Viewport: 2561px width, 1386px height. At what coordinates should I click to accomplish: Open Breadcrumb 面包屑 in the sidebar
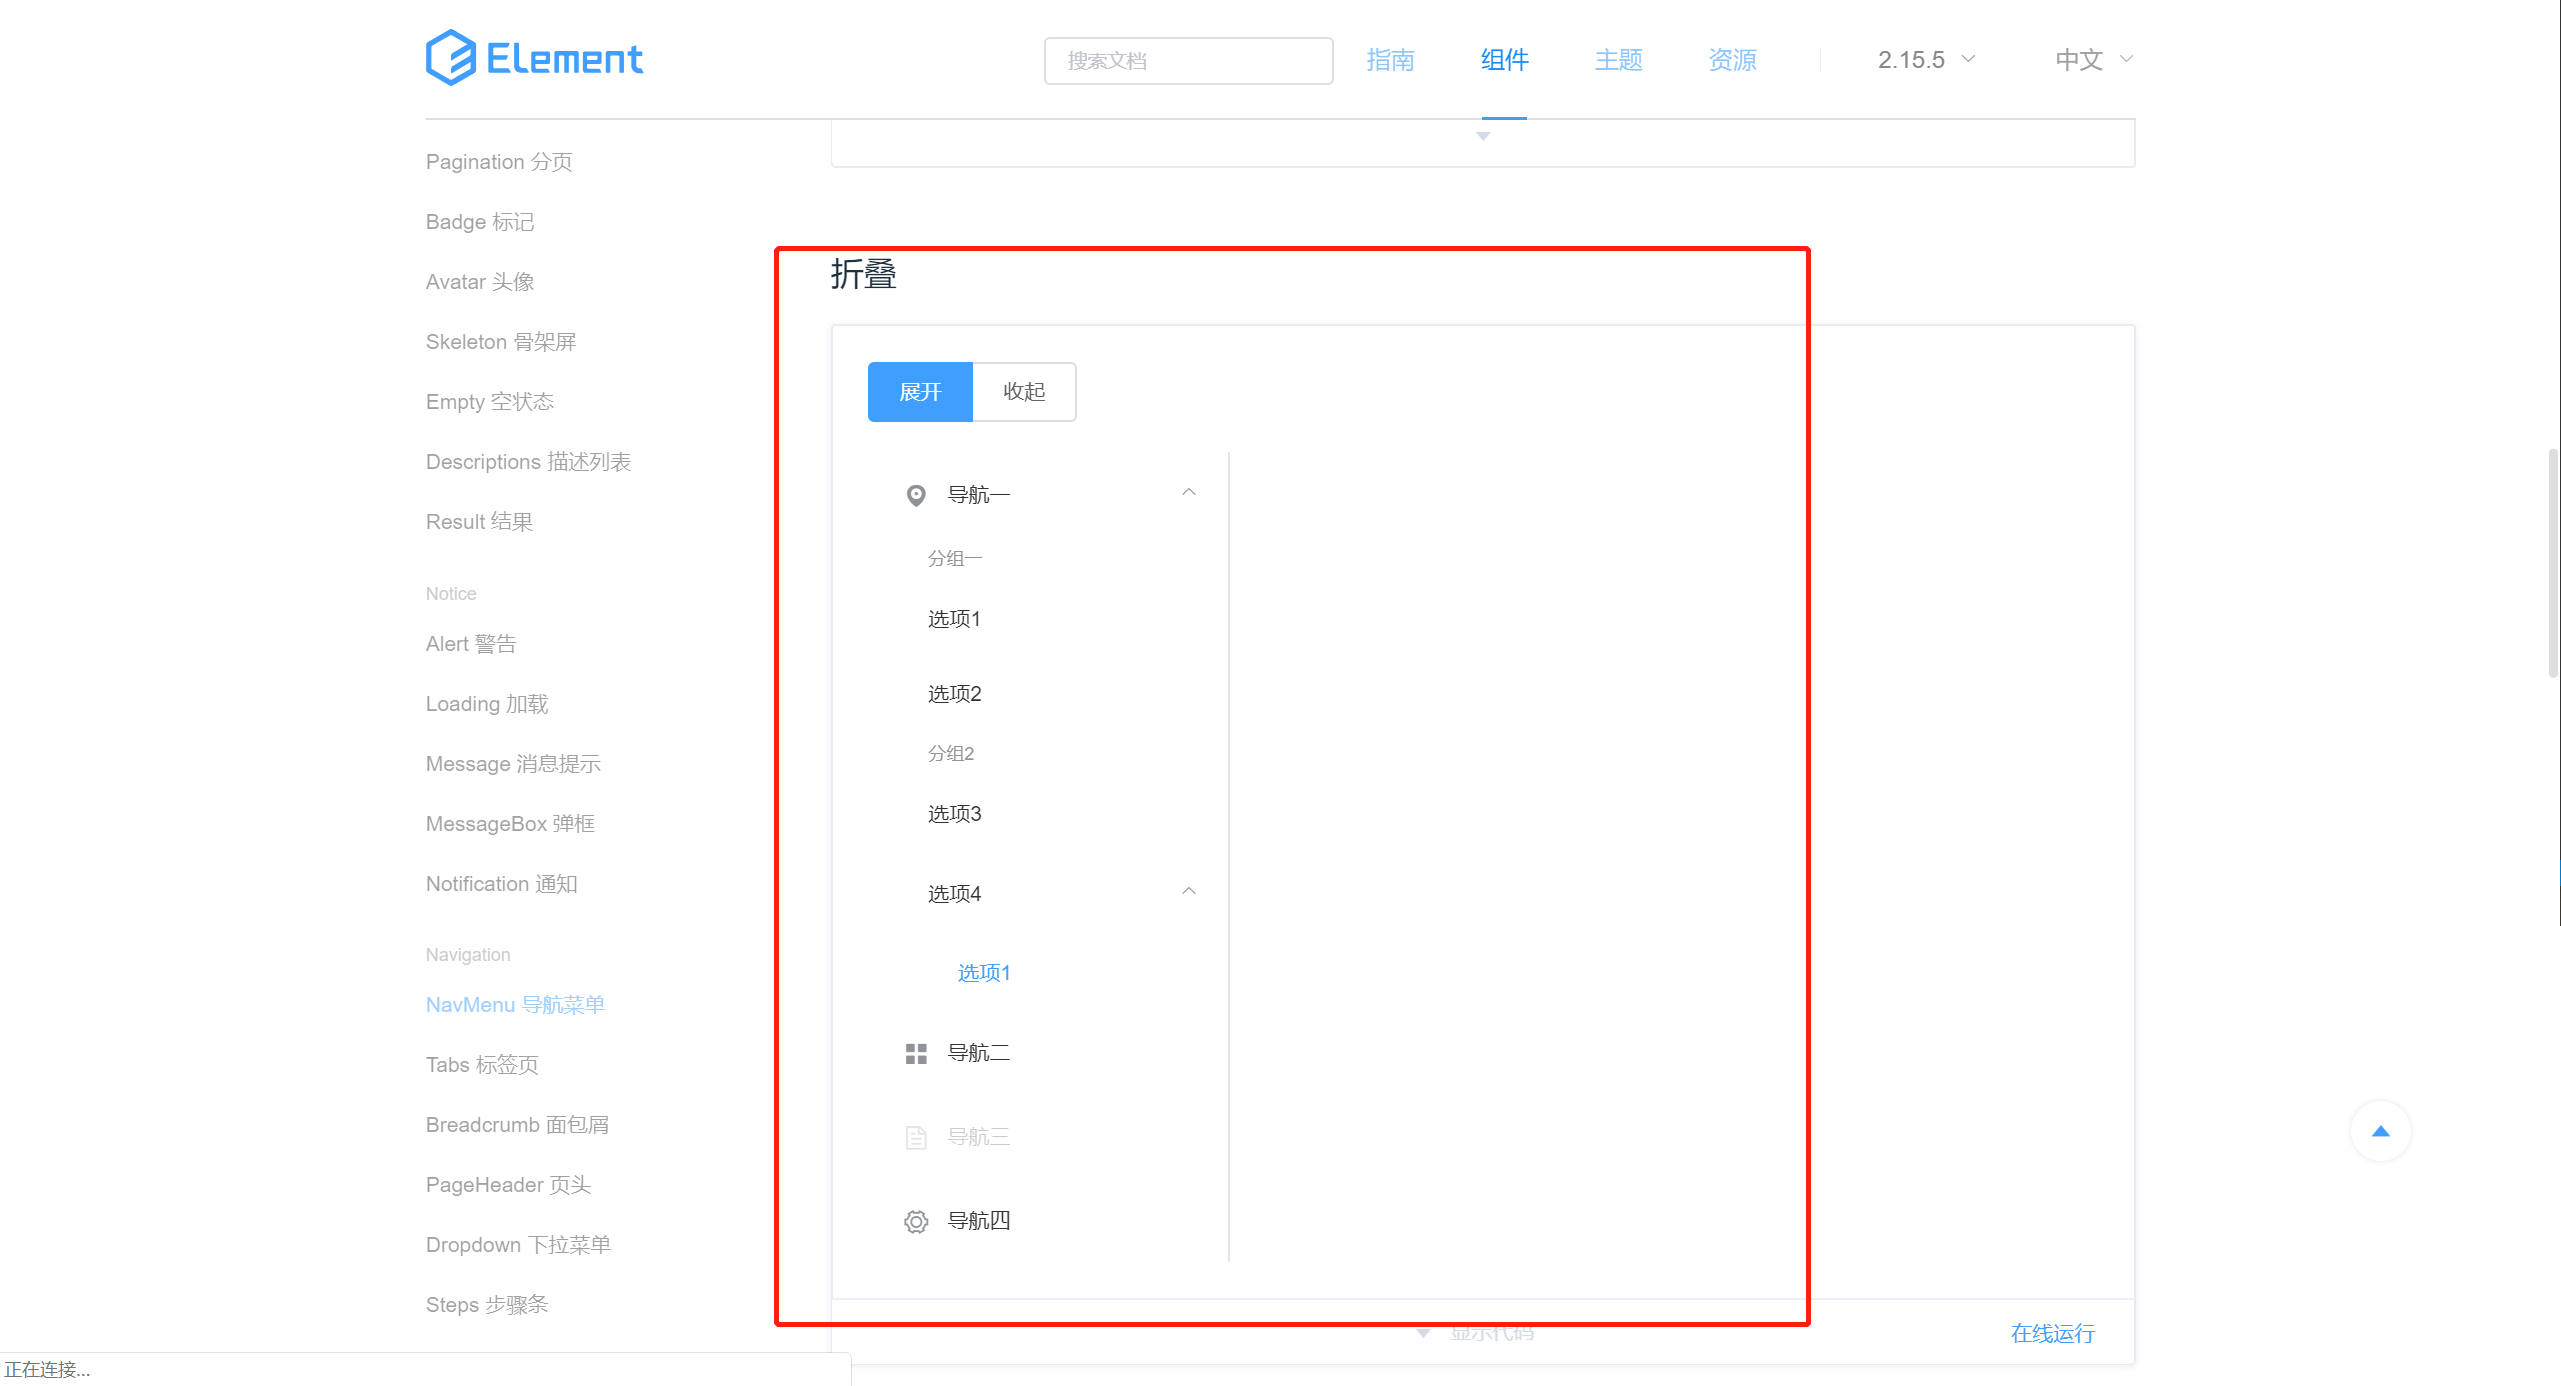click(x=517, y=1125)
